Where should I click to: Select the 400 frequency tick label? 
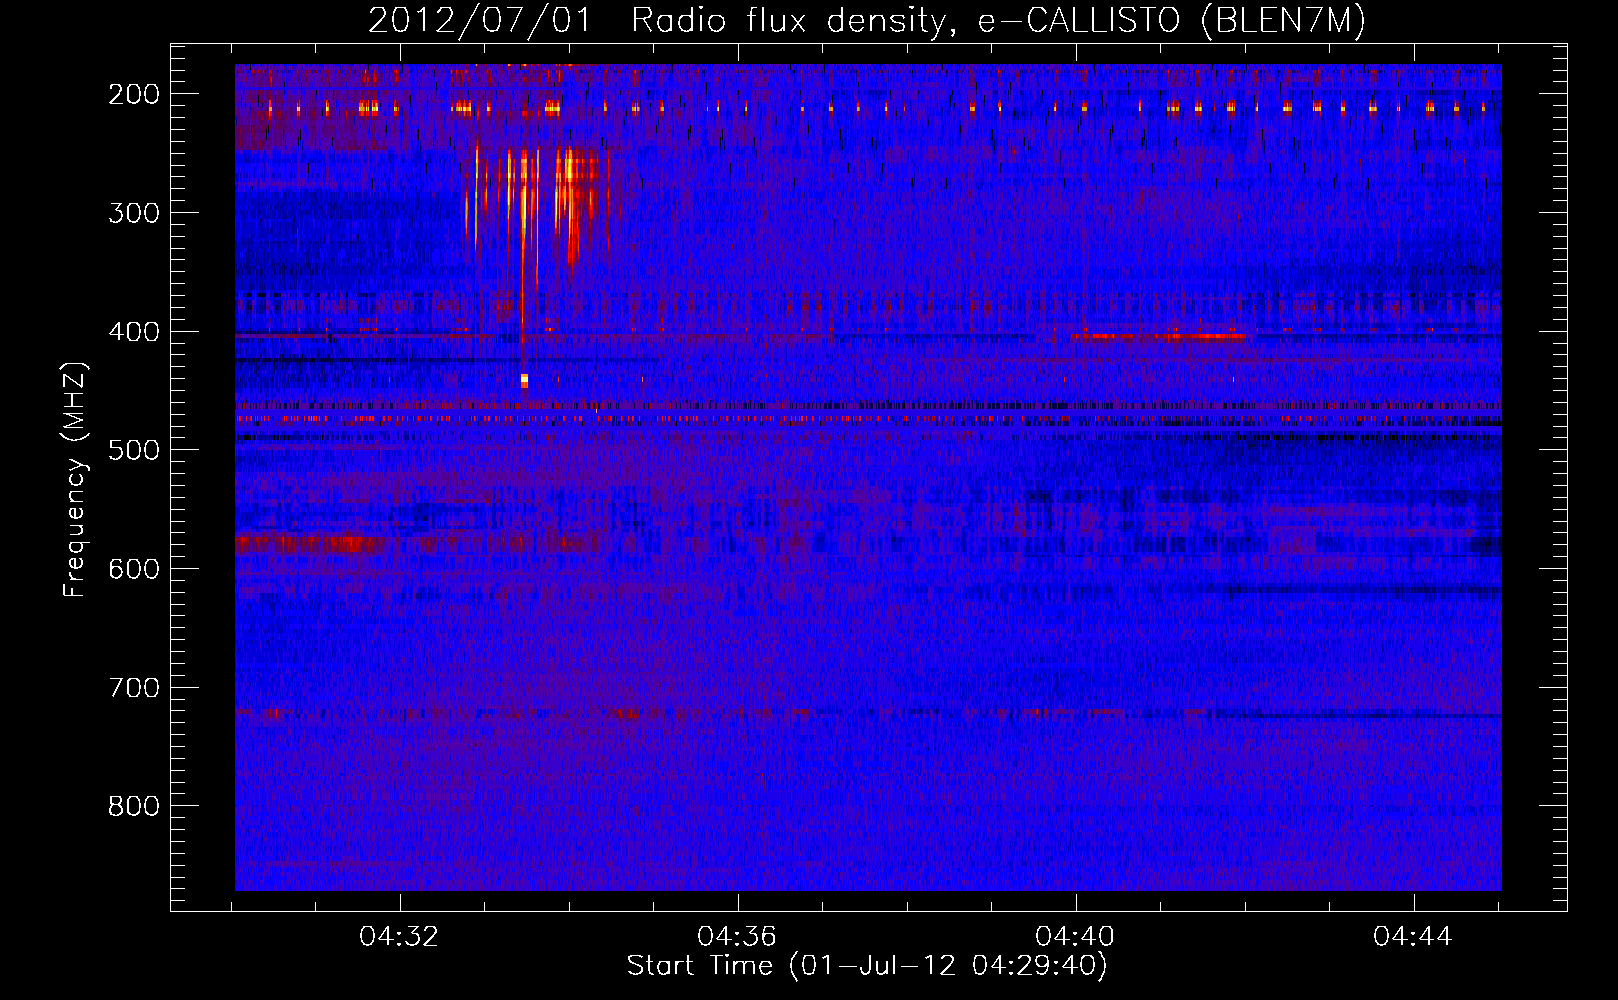click(134, 332)
